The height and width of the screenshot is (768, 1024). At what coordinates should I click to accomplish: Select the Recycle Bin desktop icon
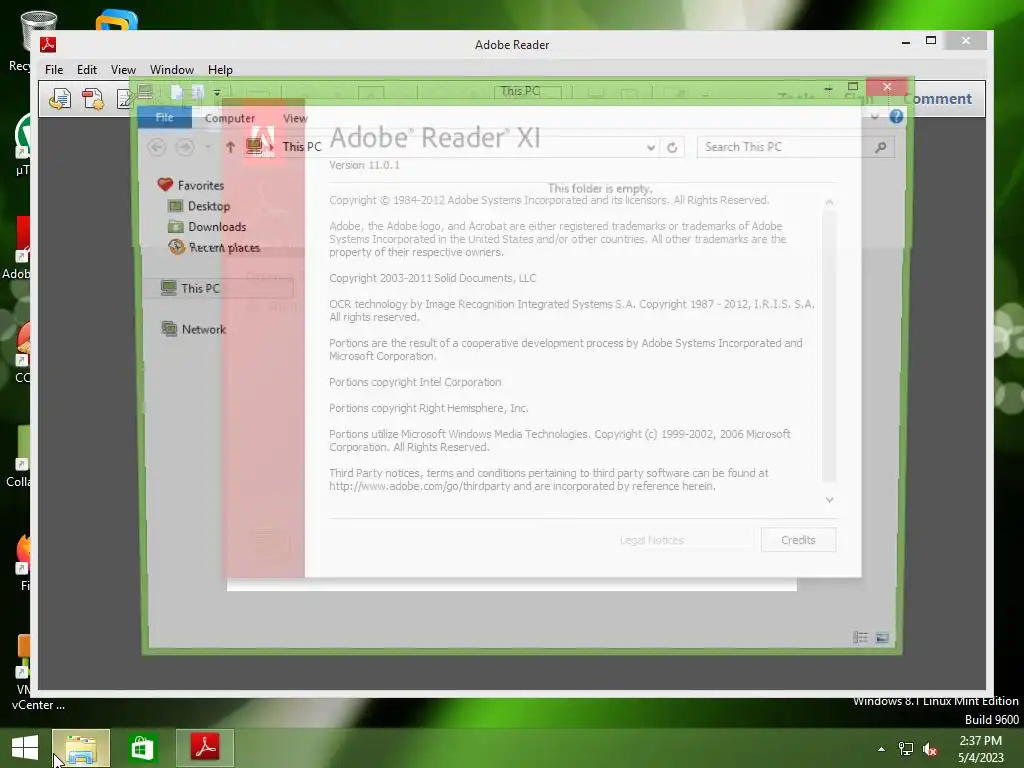[x=26, y=40]
